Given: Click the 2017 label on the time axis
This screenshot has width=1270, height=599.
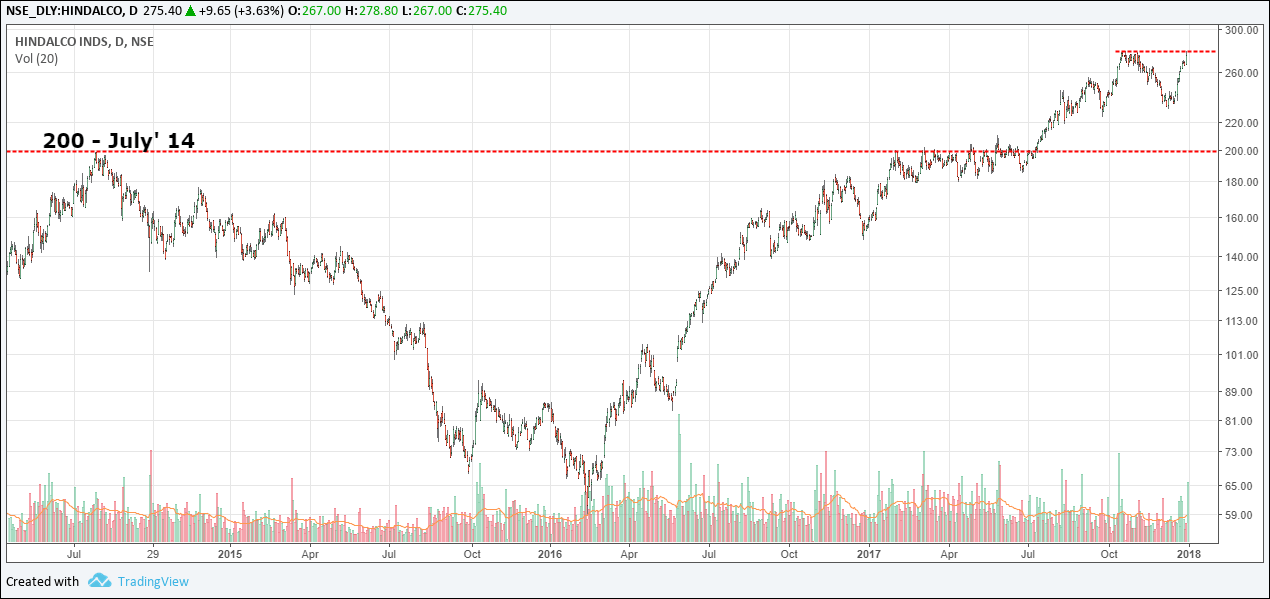Looking at the screenshot, I should pos(867,552).
